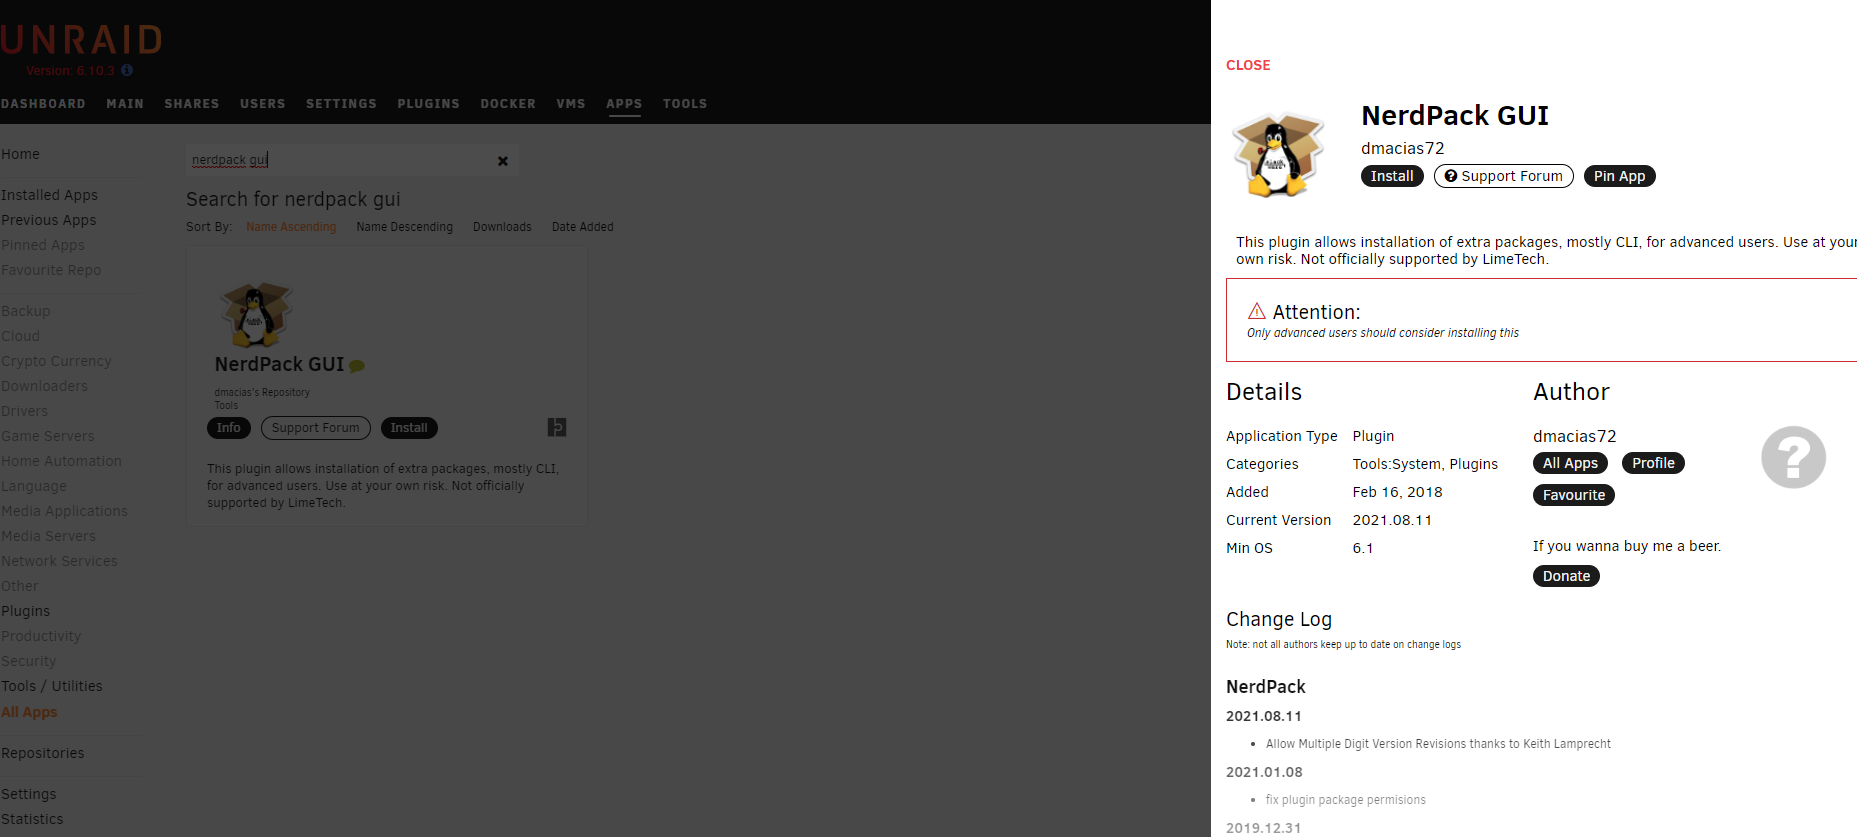This screenshot has height=837, width=1857.
Task: Select All Apps in the sidebar list
Action: pyautogui.click(x=29, y=712)
